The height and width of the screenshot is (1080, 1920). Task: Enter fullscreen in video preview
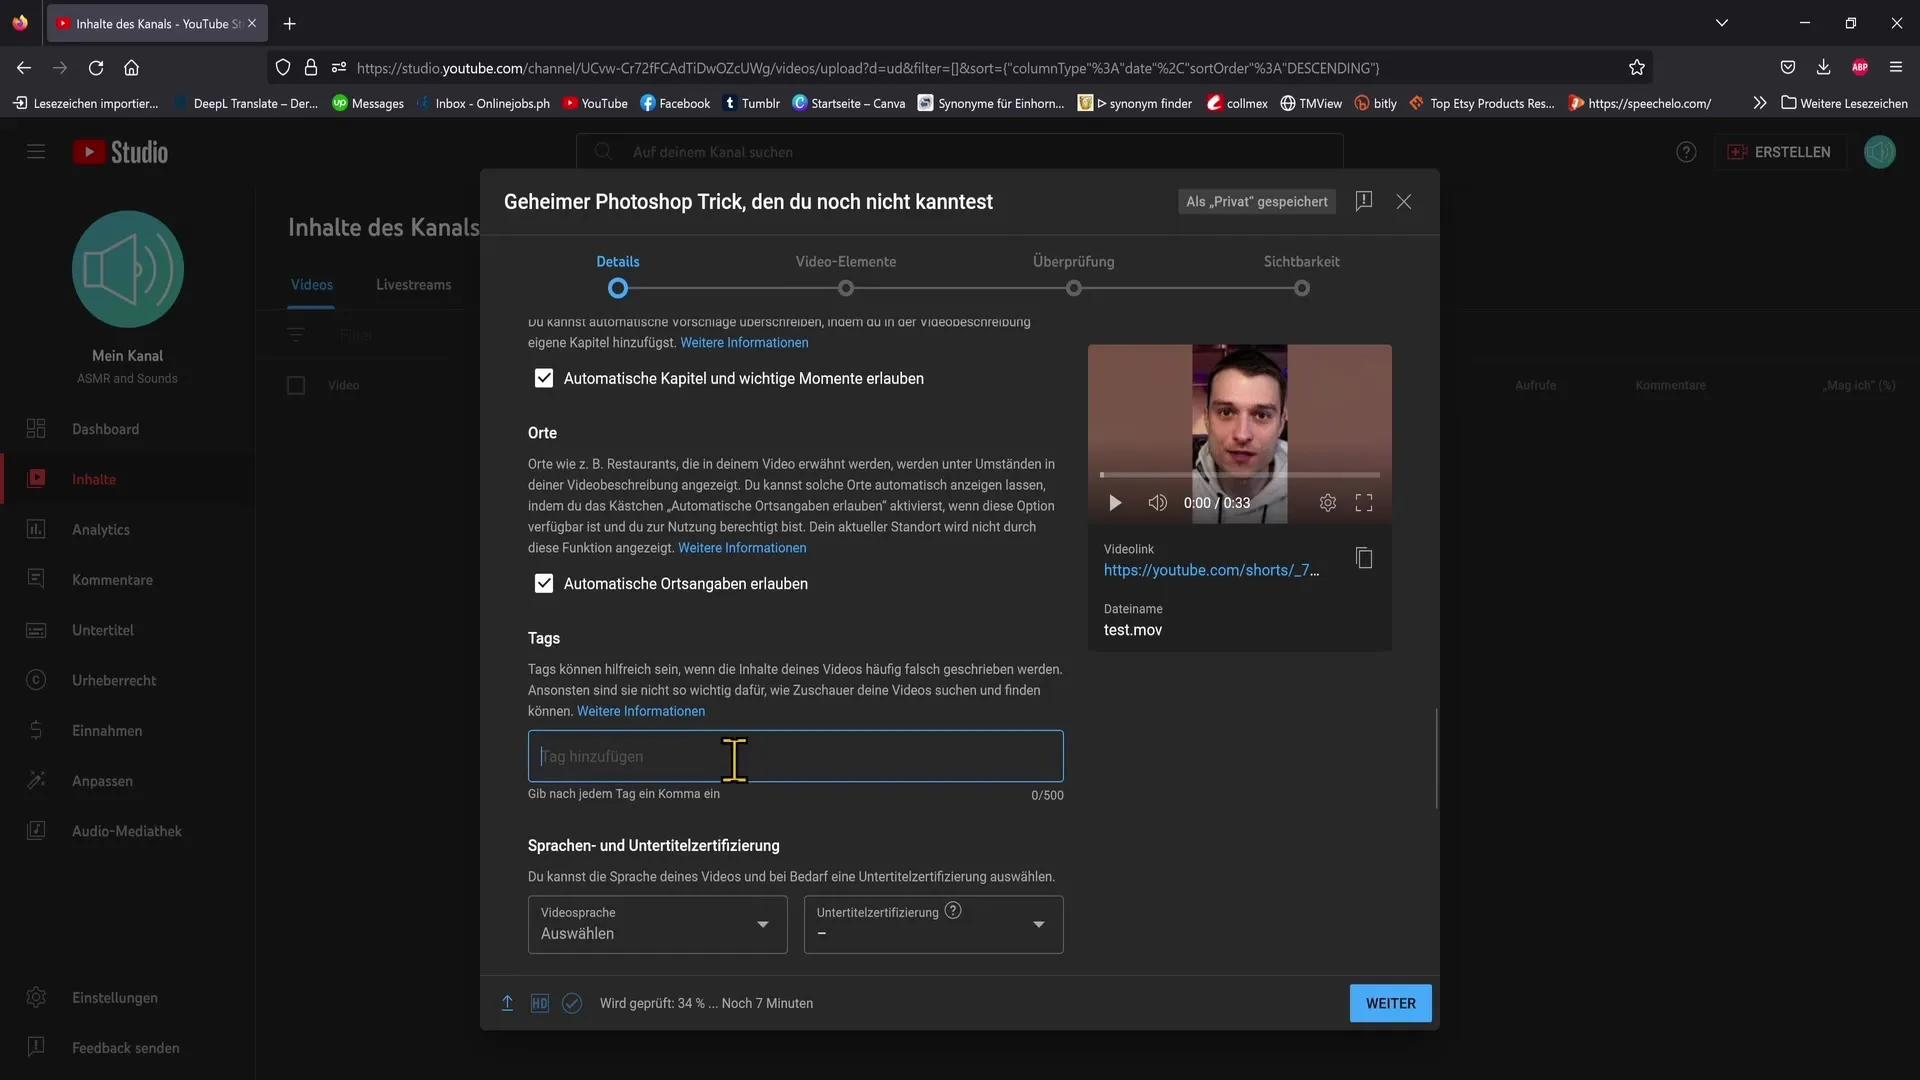[1364, 503]
